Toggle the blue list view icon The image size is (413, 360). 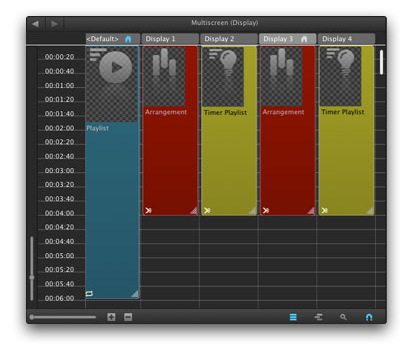[x=293, y=317]
